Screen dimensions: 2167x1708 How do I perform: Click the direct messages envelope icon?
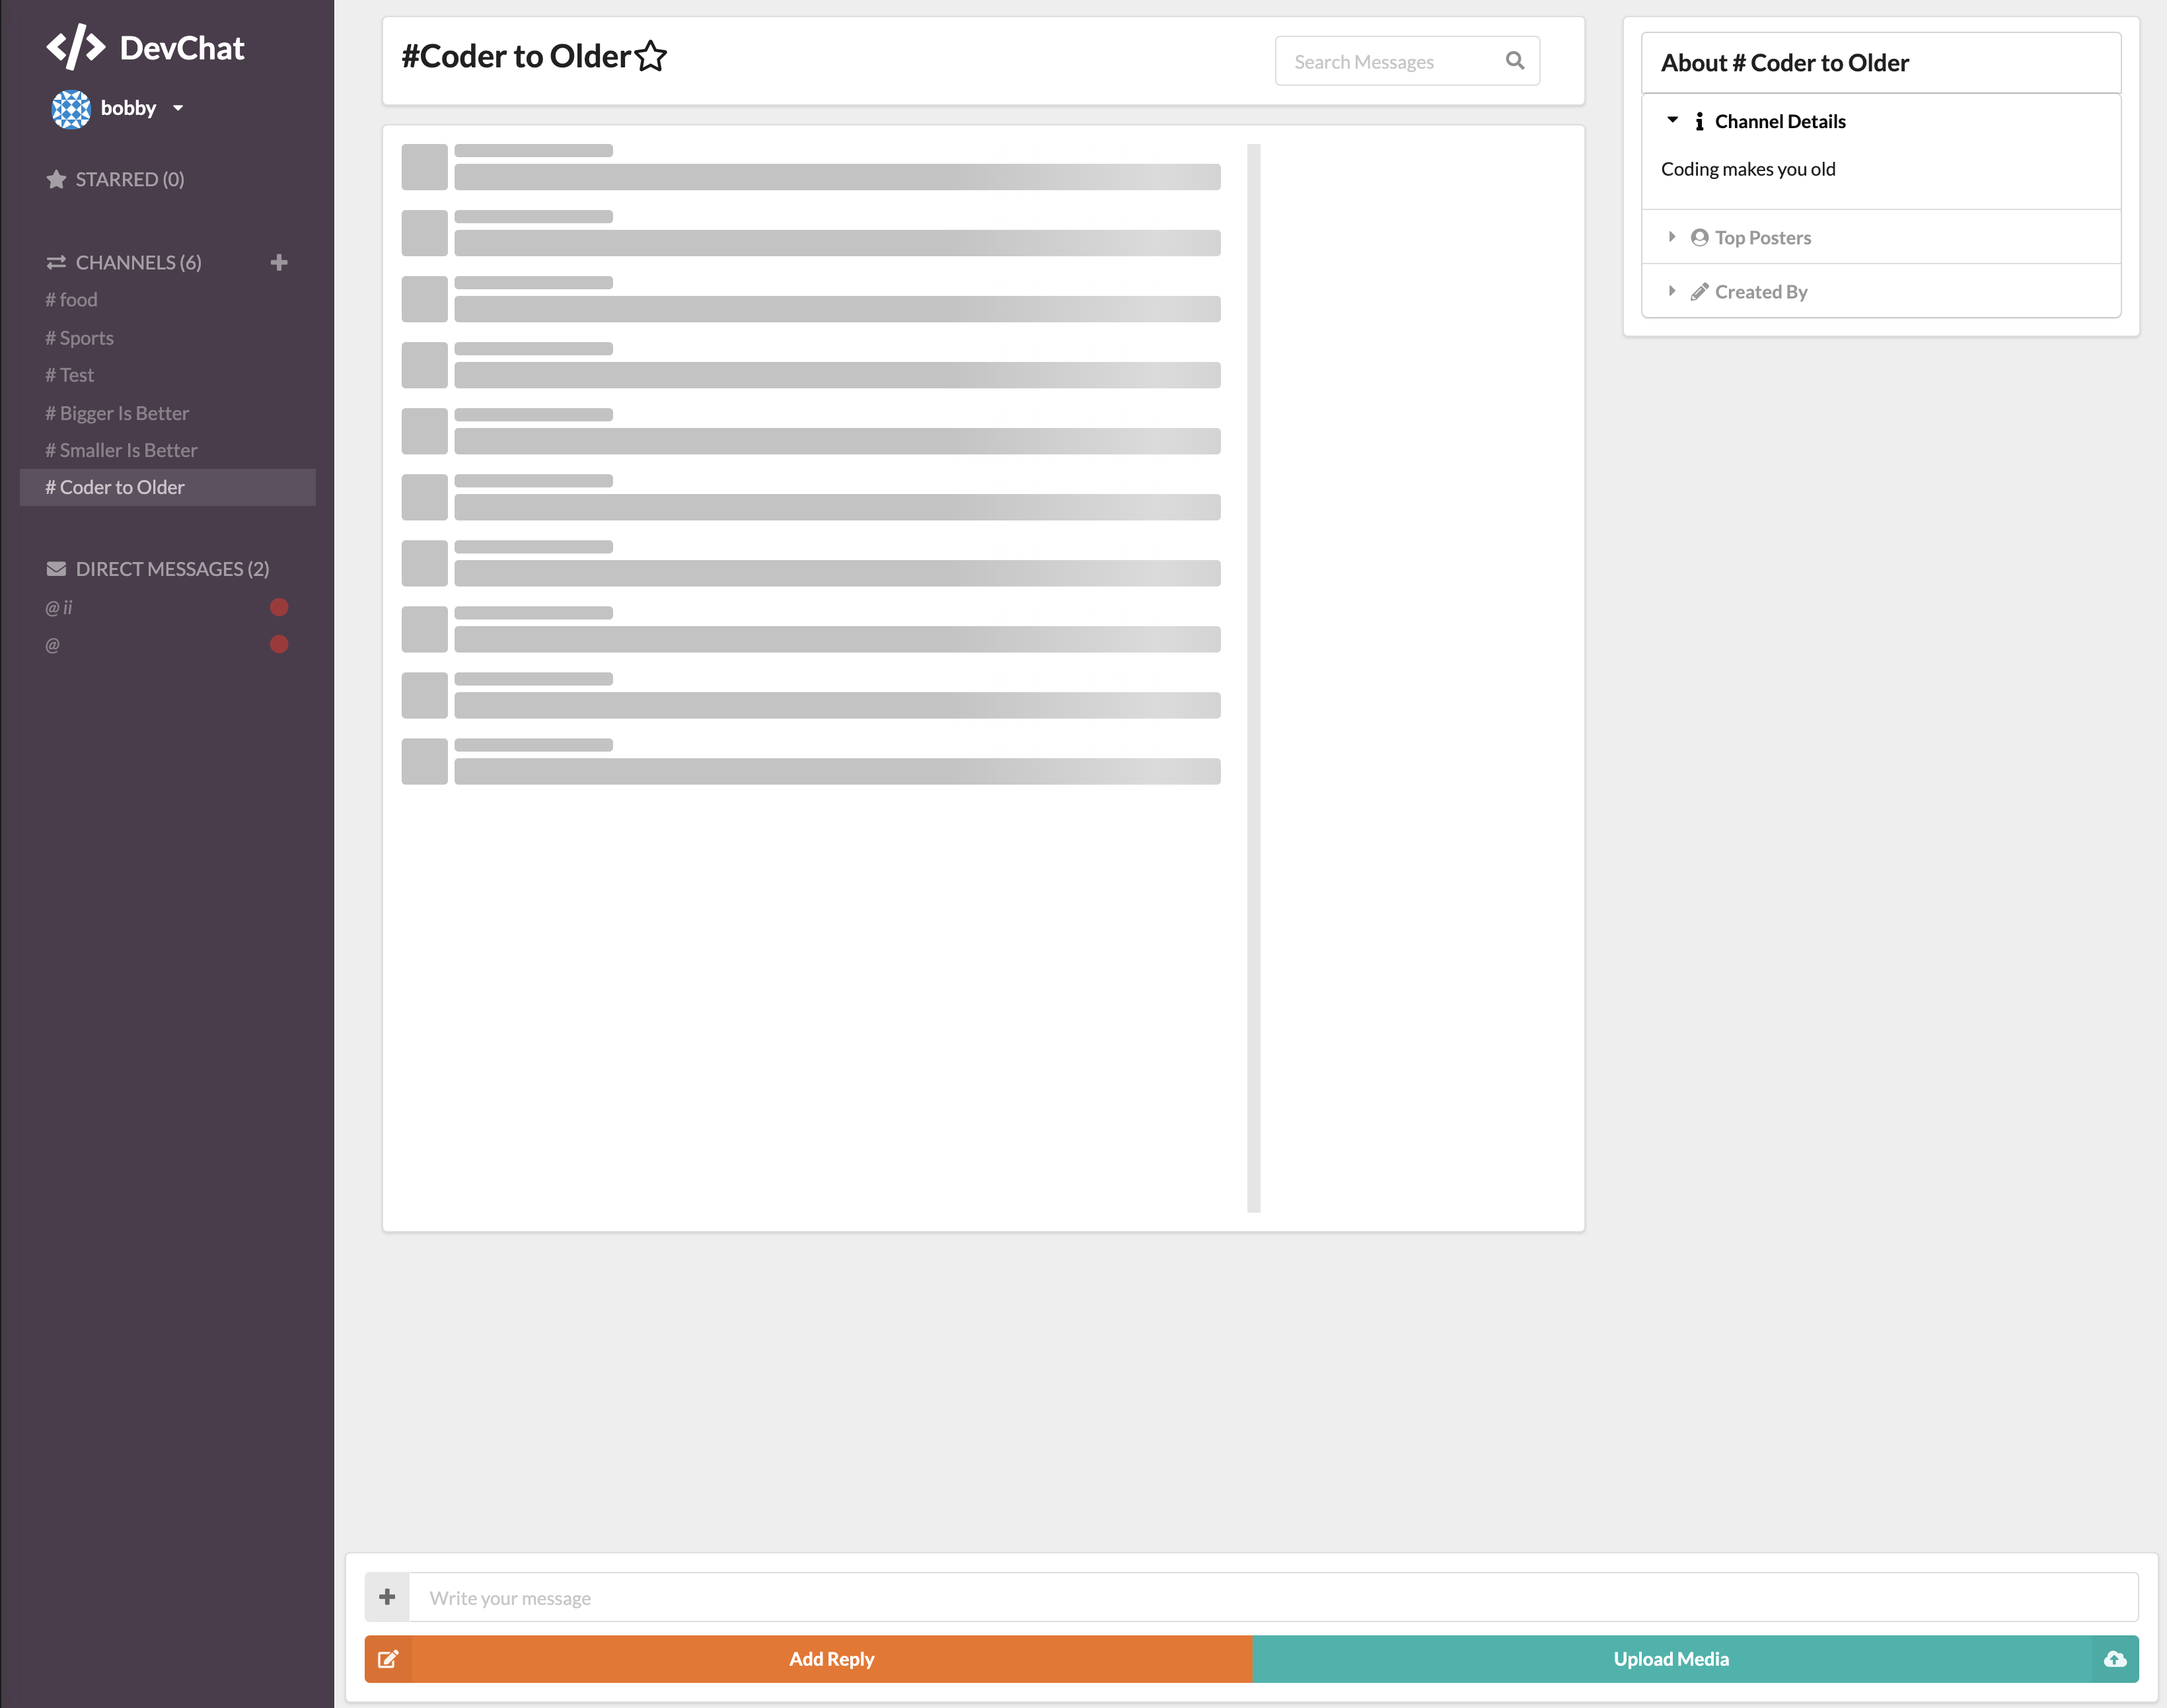(x=56, y=569)
